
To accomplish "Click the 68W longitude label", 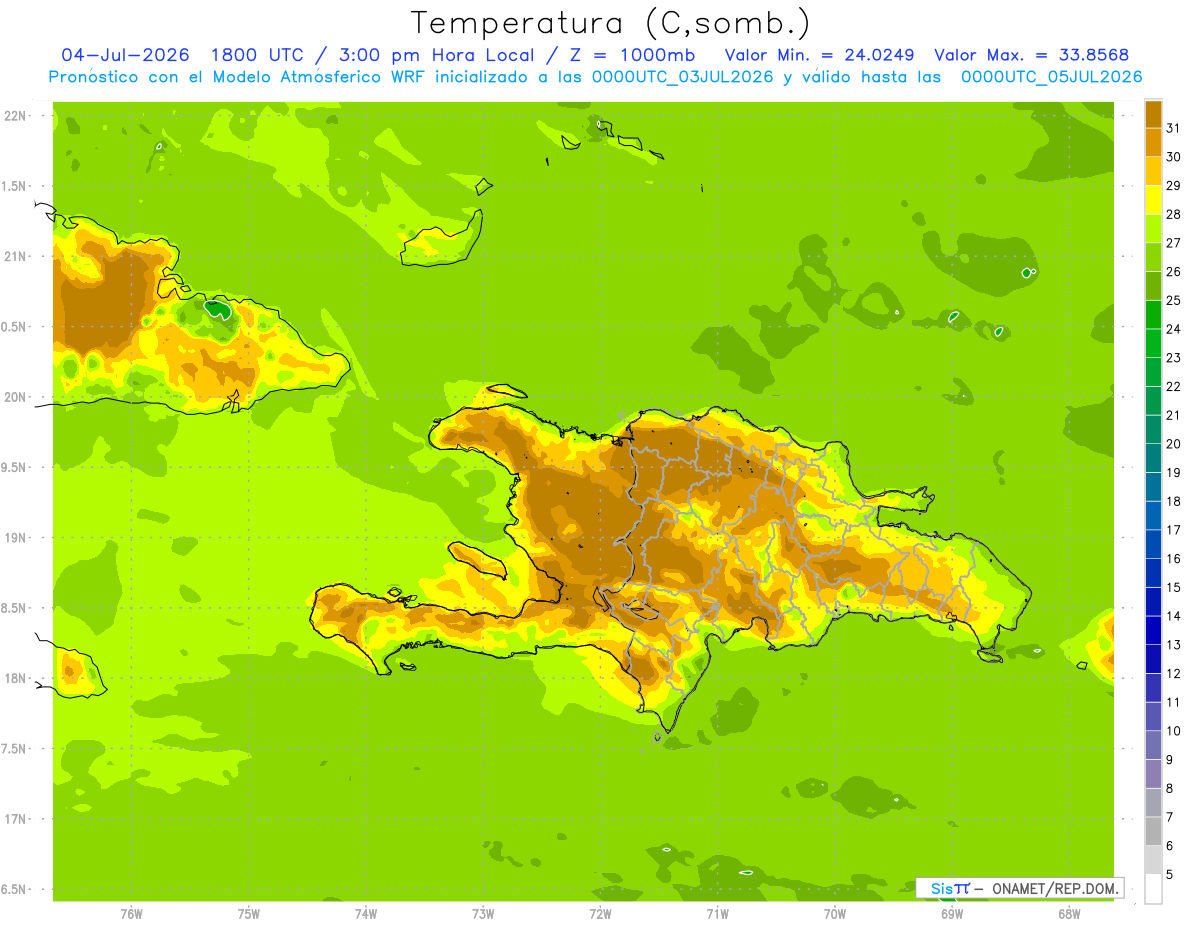I will click(1068, 913).
